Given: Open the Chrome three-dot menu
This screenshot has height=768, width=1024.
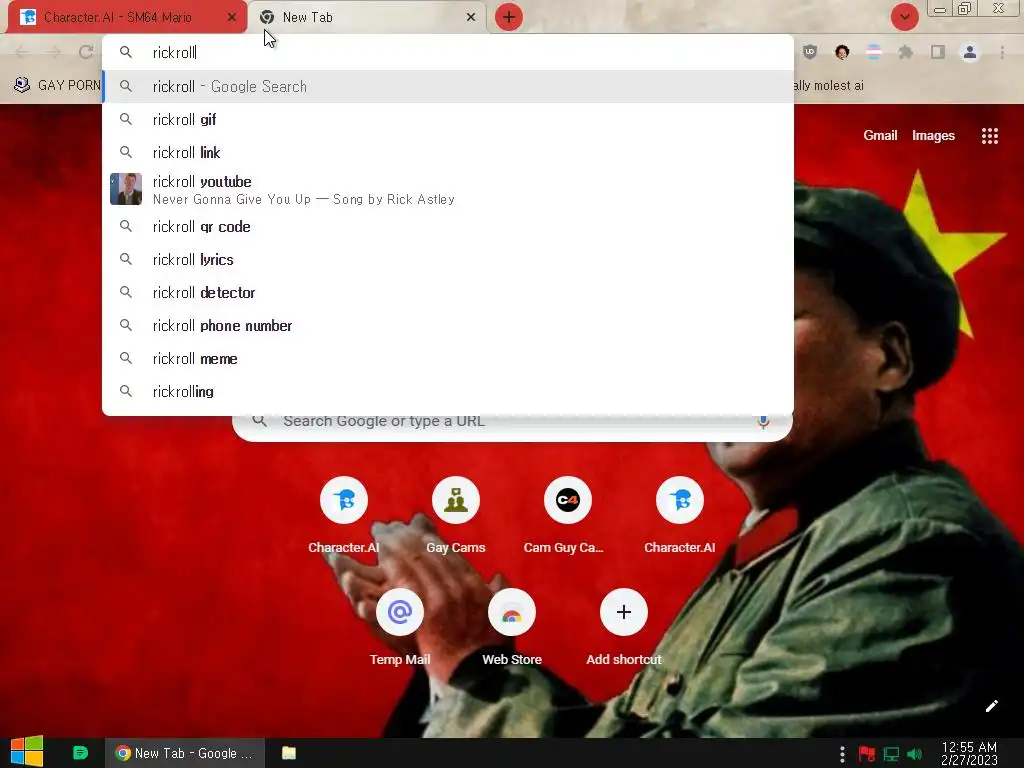Looking at the screenshot, I should pos(1002,52).
